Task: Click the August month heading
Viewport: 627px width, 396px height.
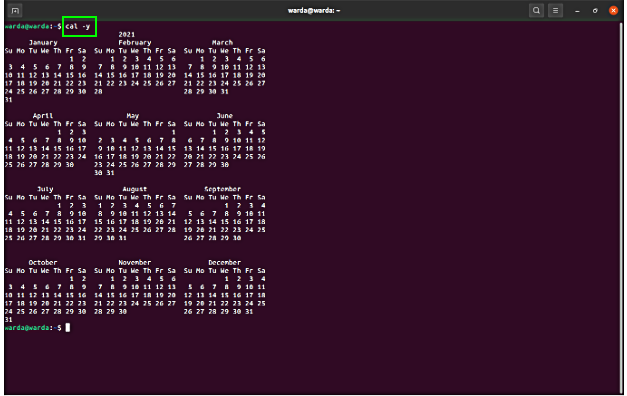Action: [x=135, y=189]
